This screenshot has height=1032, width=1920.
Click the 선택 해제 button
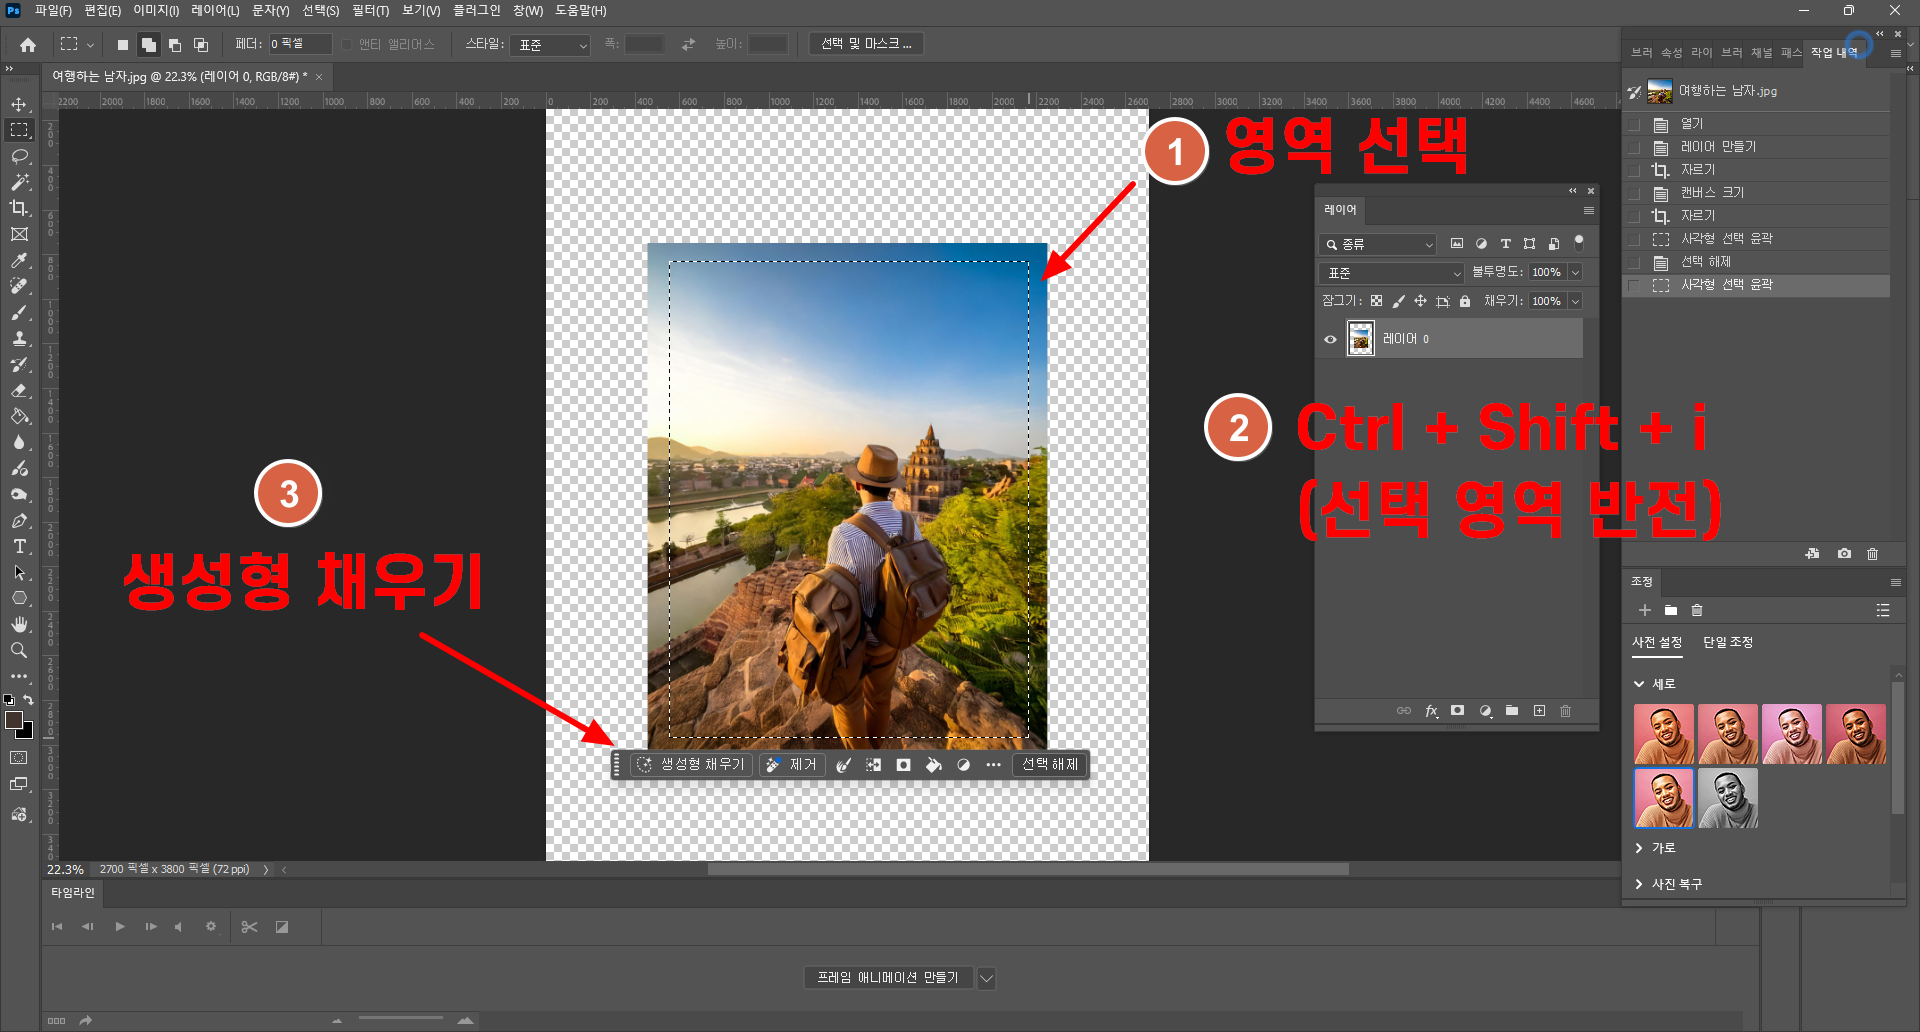tap(1049, 764)
